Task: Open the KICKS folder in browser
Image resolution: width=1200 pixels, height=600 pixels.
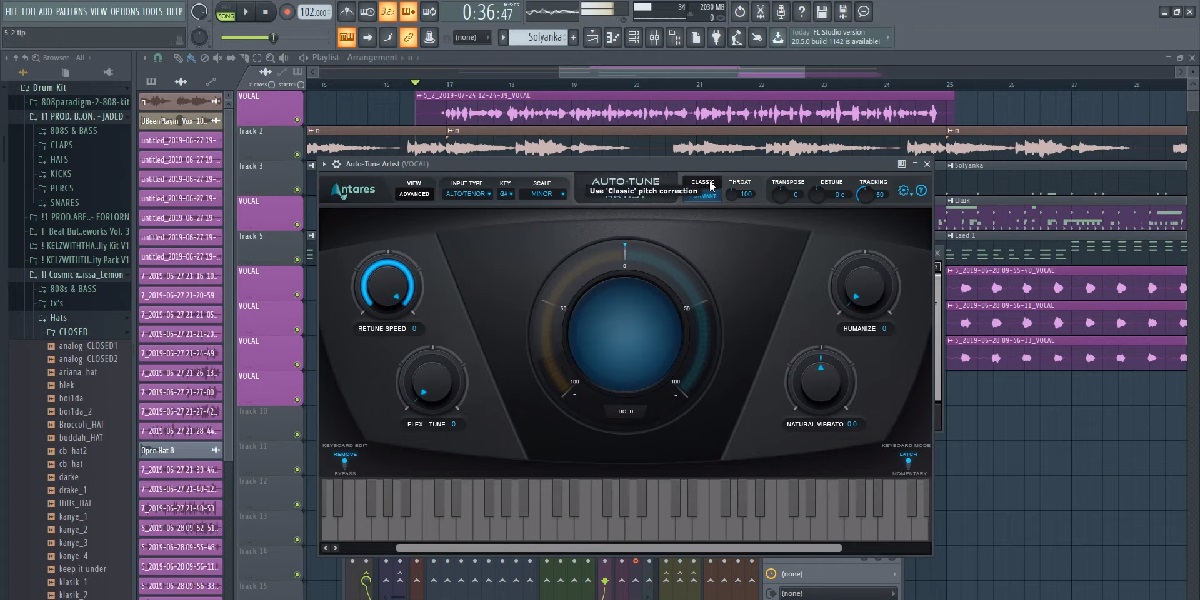Action: (60, 174)
